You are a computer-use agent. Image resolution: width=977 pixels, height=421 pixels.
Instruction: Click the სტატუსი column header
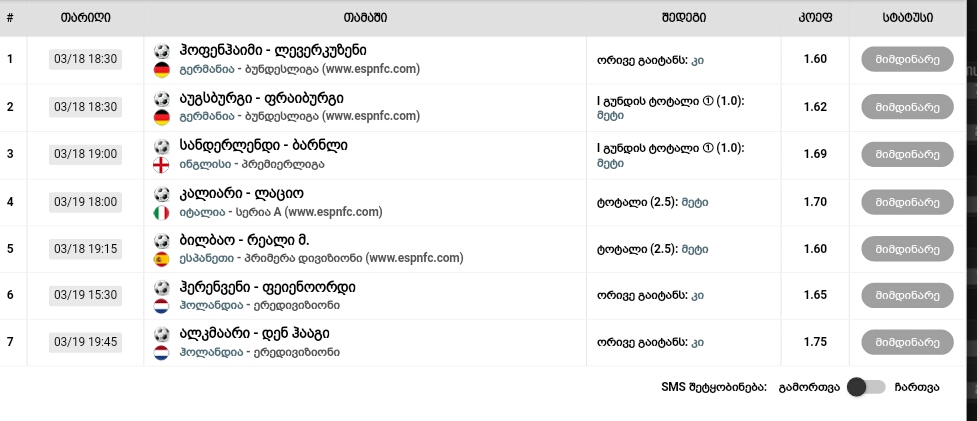[908, 18]
